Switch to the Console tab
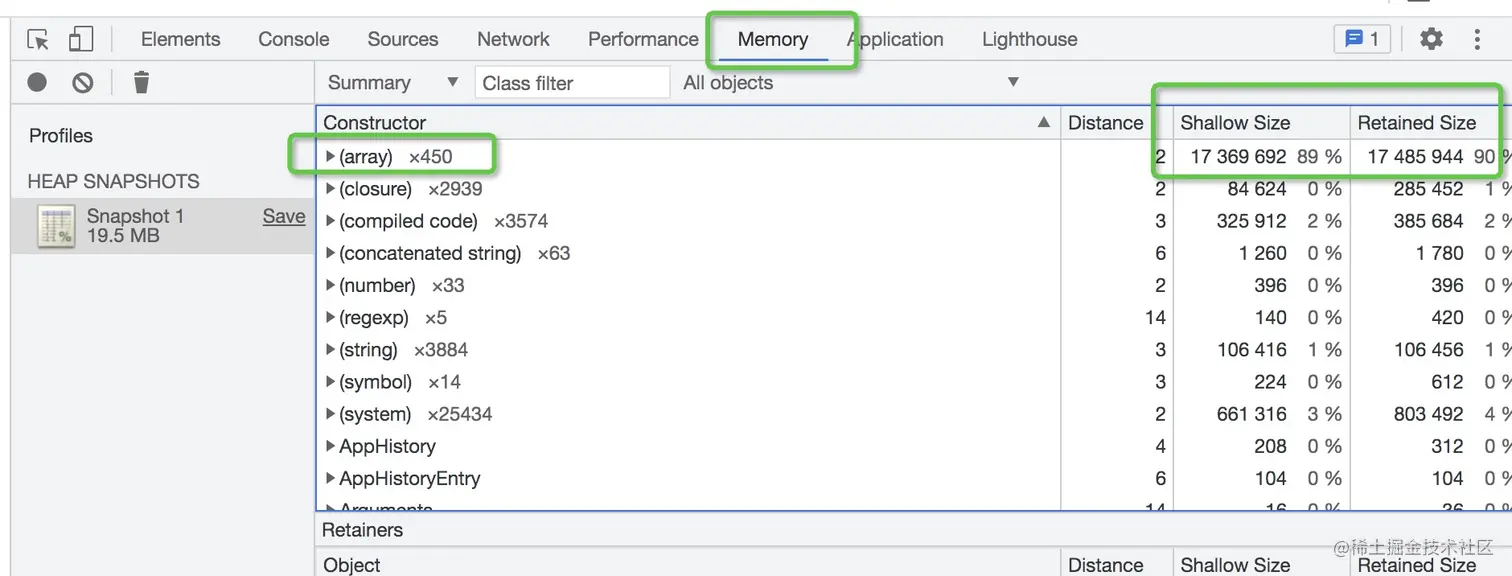The height and width of the screenshot is (576, 1512). 293,39
